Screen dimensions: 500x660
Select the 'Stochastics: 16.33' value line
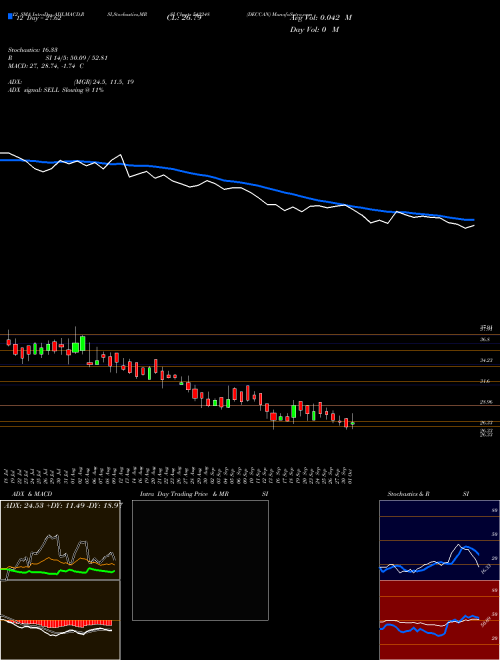[x=35, y=50]
